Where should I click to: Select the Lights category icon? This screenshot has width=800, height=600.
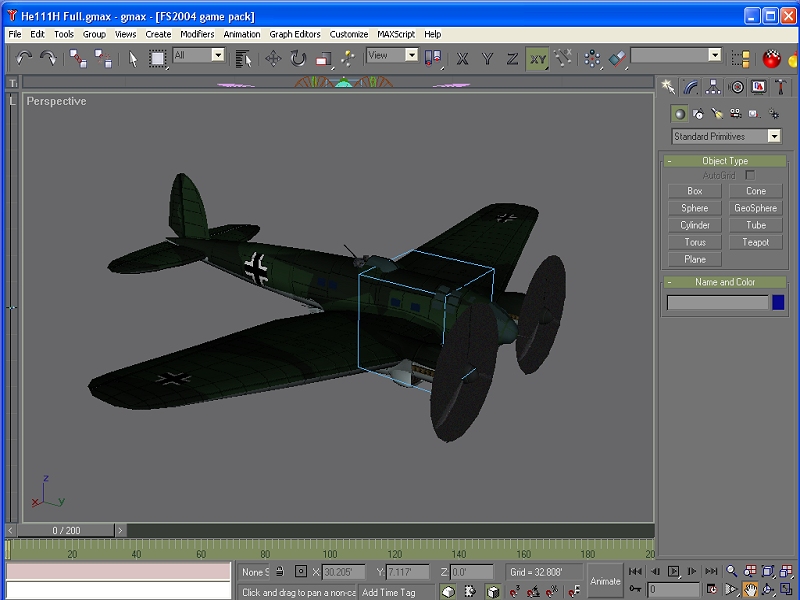click(x=717, y=114)
